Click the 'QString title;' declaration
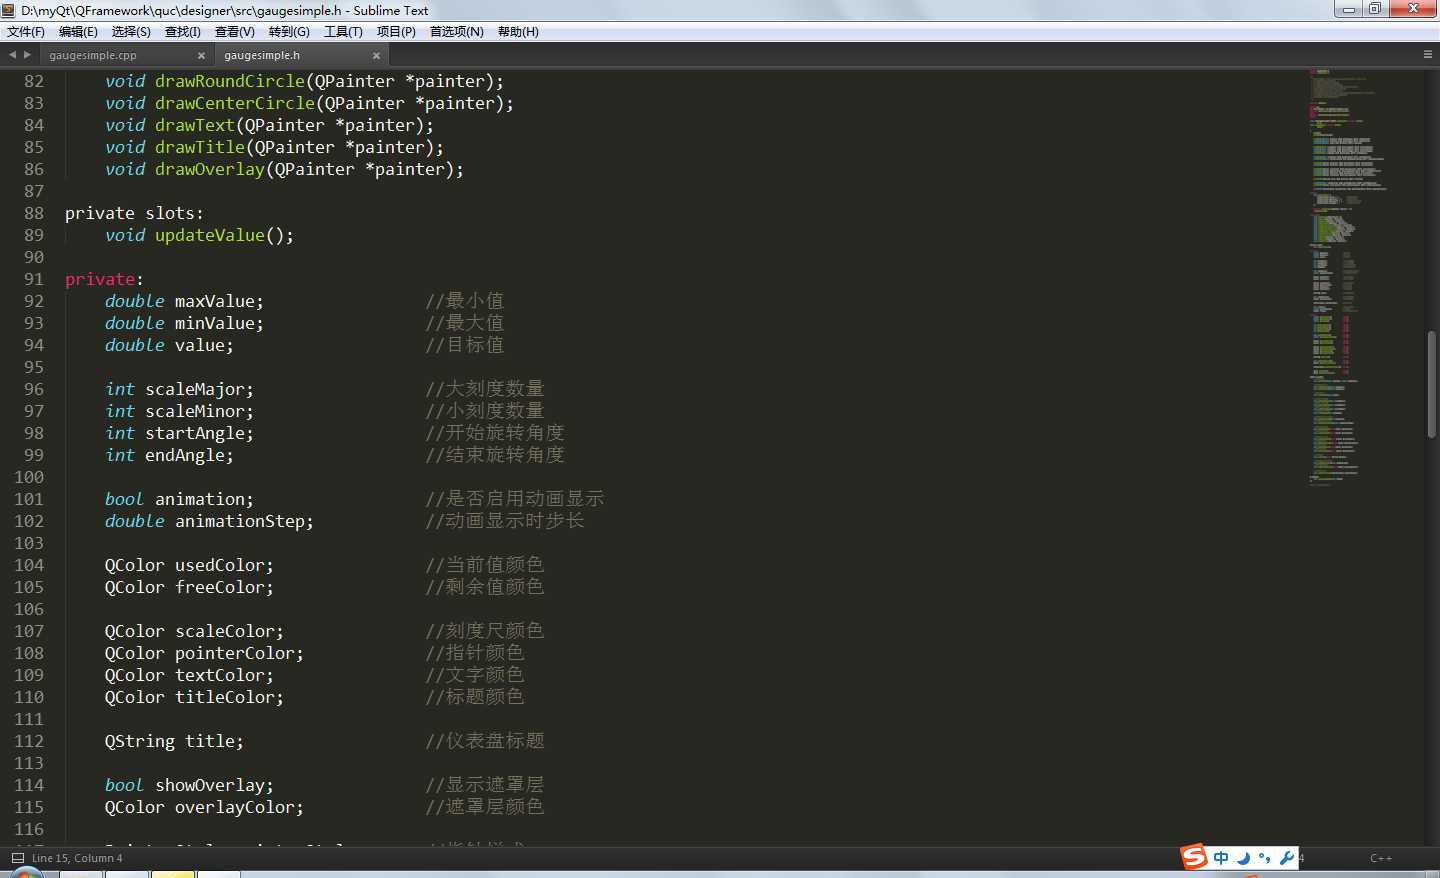 tap(175, 741)
